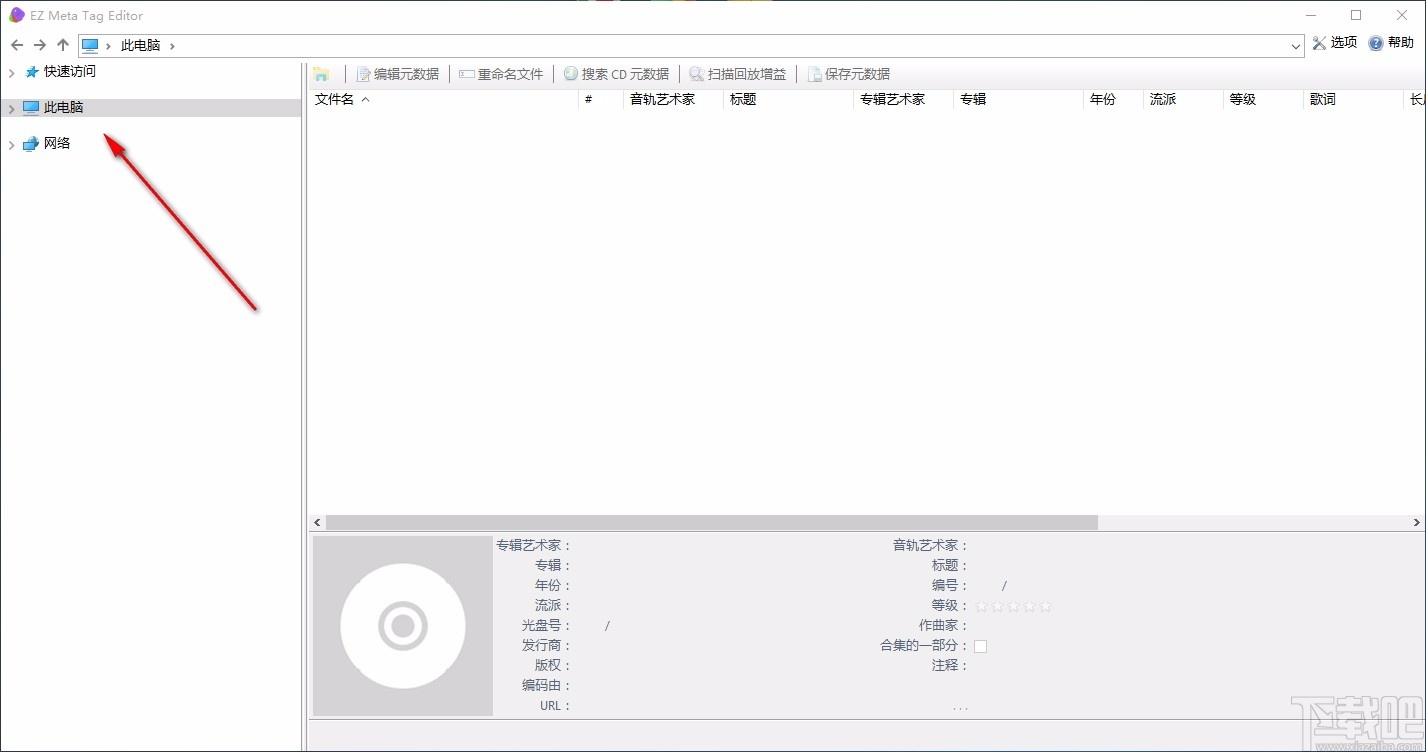Check the 合集的一部分 checkbox
Screen dimensions: 1426x752
point(980,646)
